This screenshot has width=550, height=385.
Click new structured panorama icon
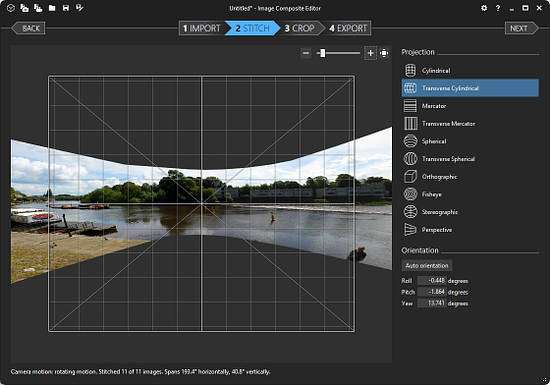(x=38, y=8)
